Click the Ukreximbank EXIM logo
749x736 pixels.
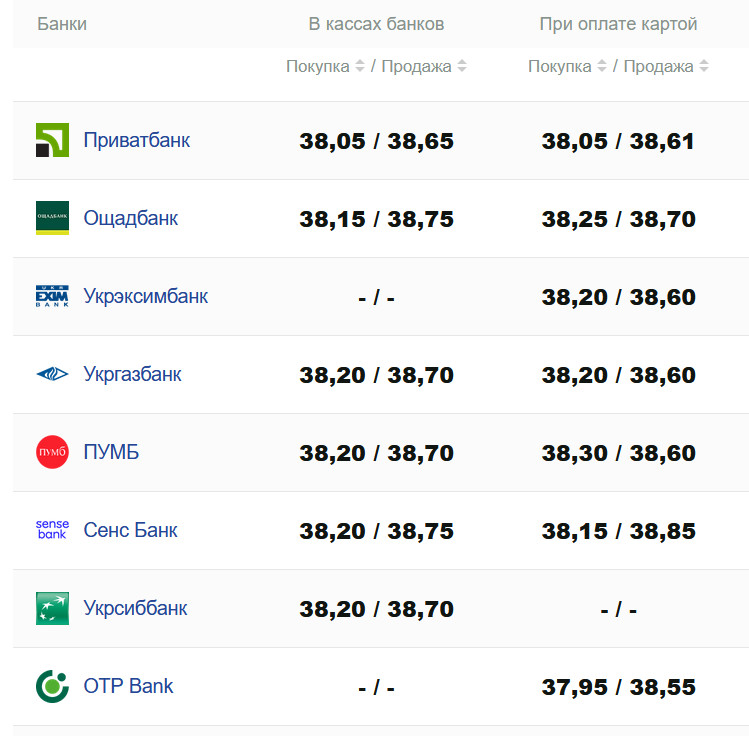point(52,296)
